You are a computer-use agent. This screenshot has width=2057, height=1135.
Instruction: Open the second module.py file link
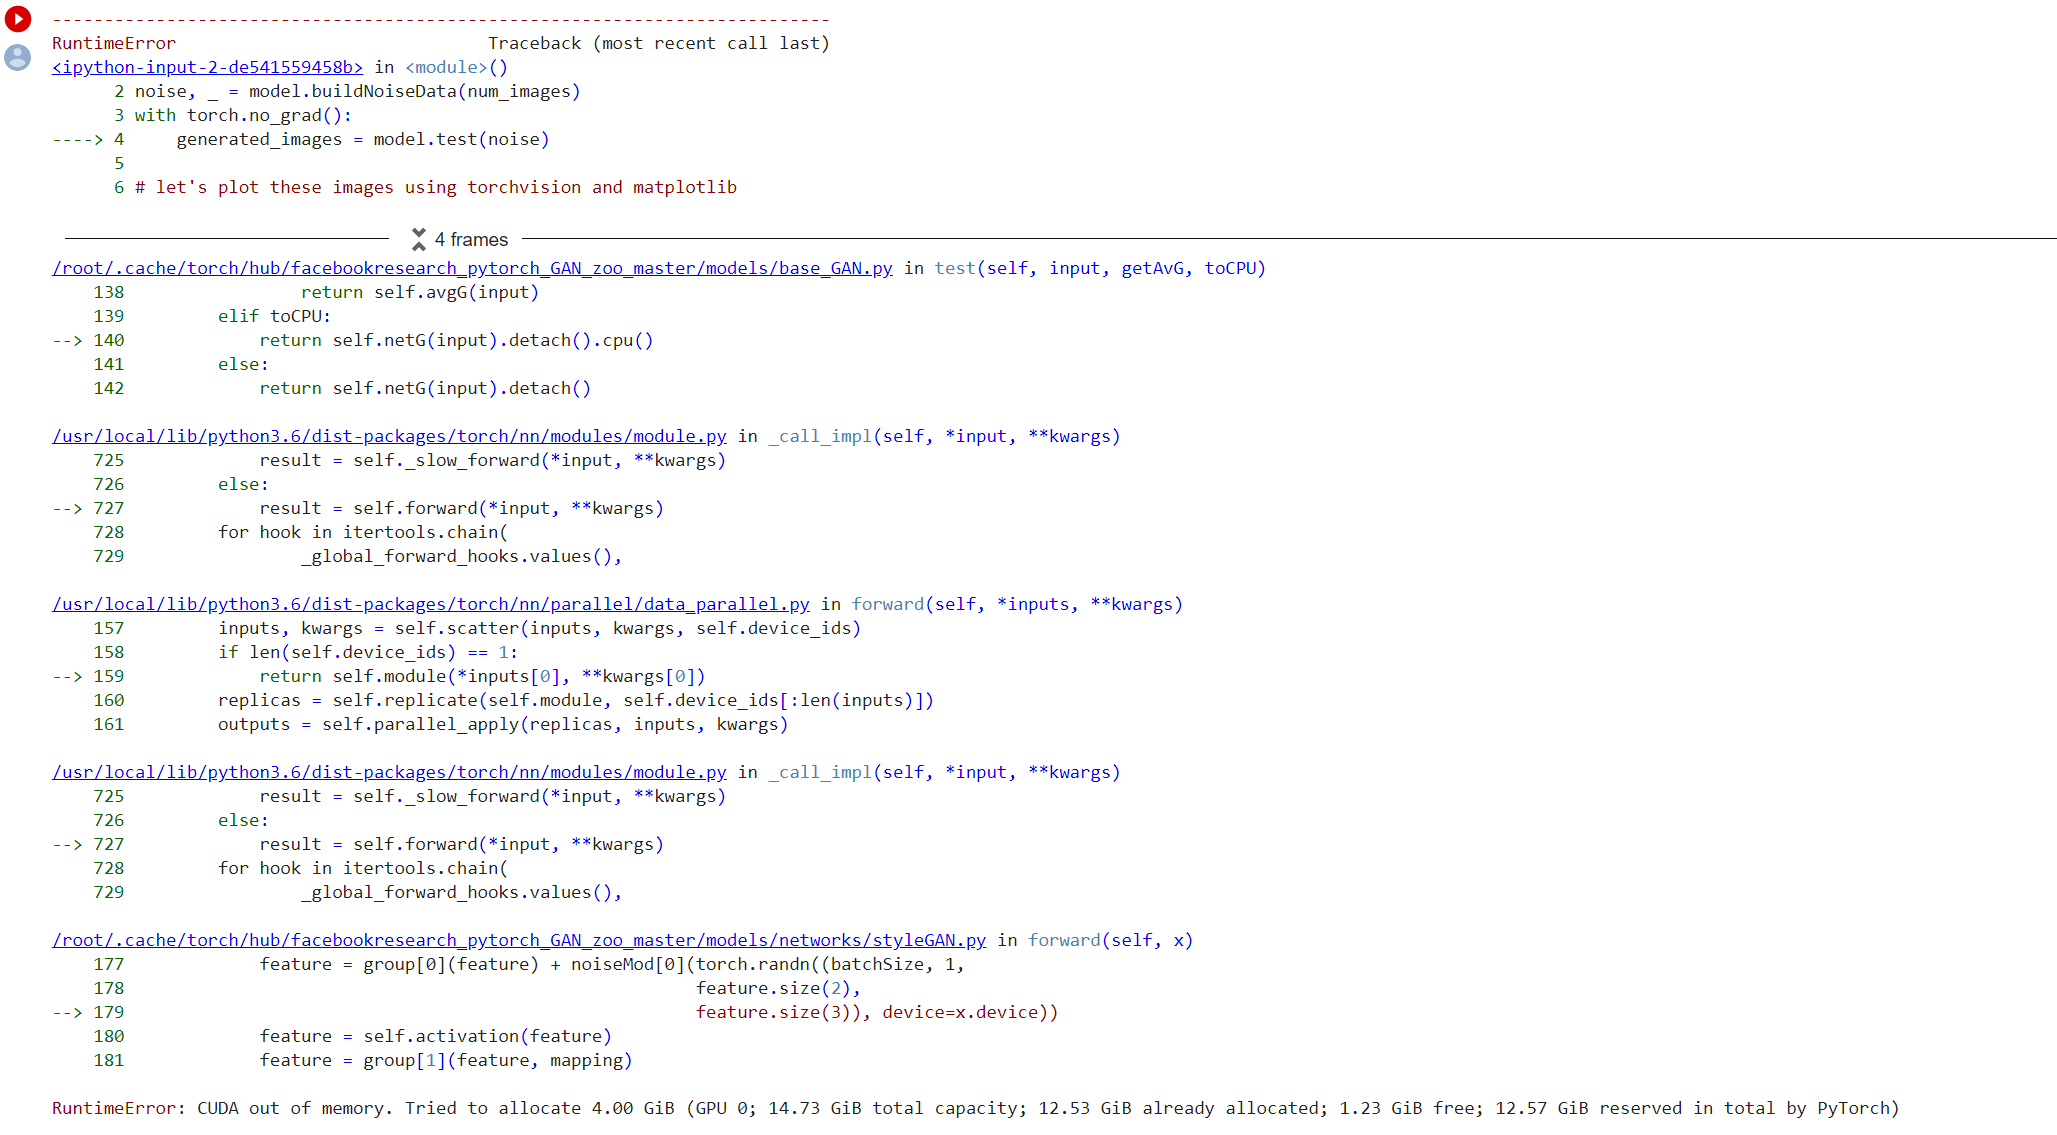(x=389, y=772)
